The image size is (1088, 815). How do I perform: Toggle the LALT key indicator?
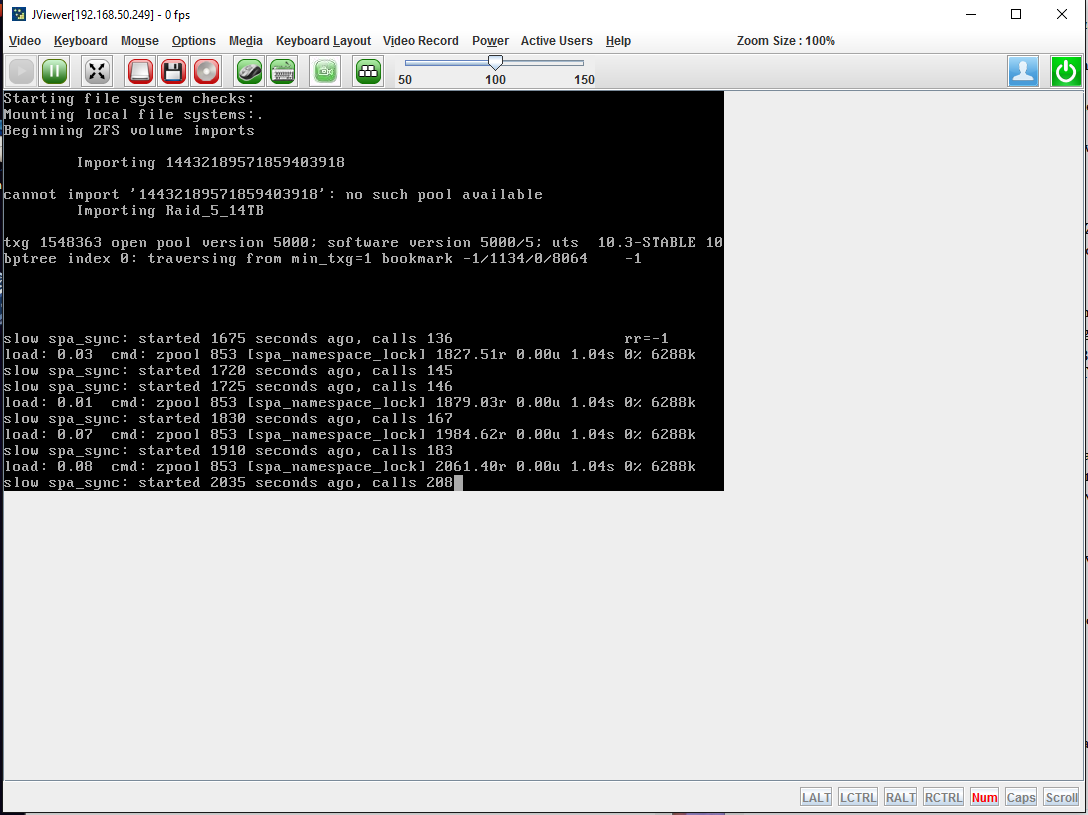tap(816, 798)
